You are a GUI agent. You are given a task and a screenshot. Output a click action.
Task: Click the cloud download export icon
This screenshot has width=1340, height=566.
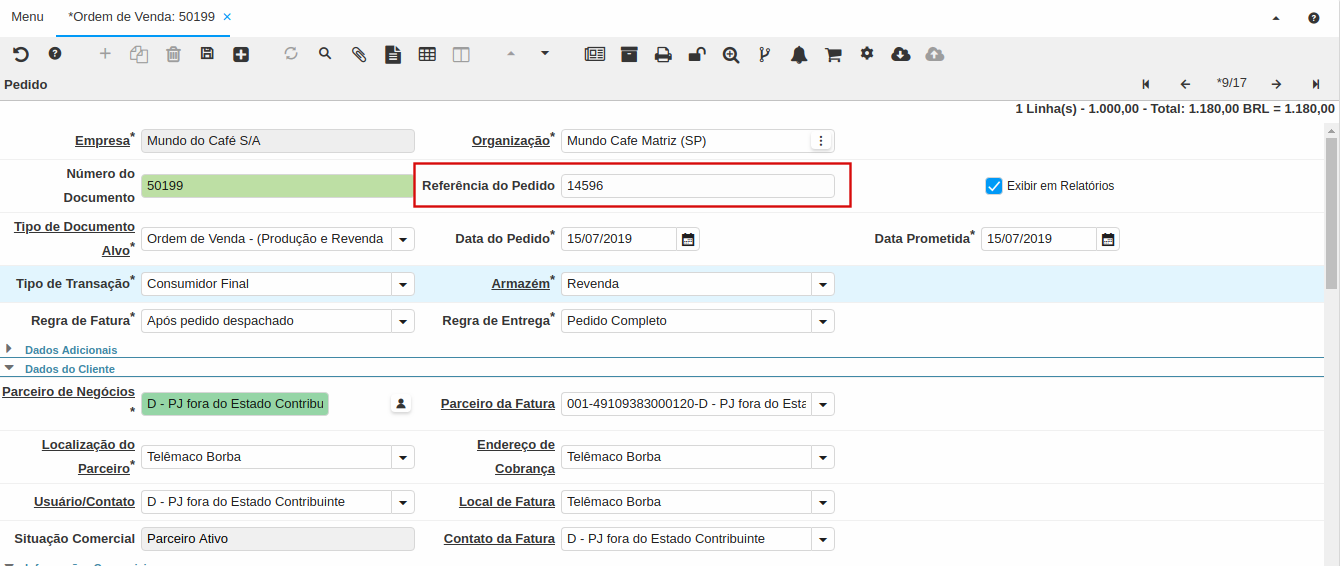901,54
